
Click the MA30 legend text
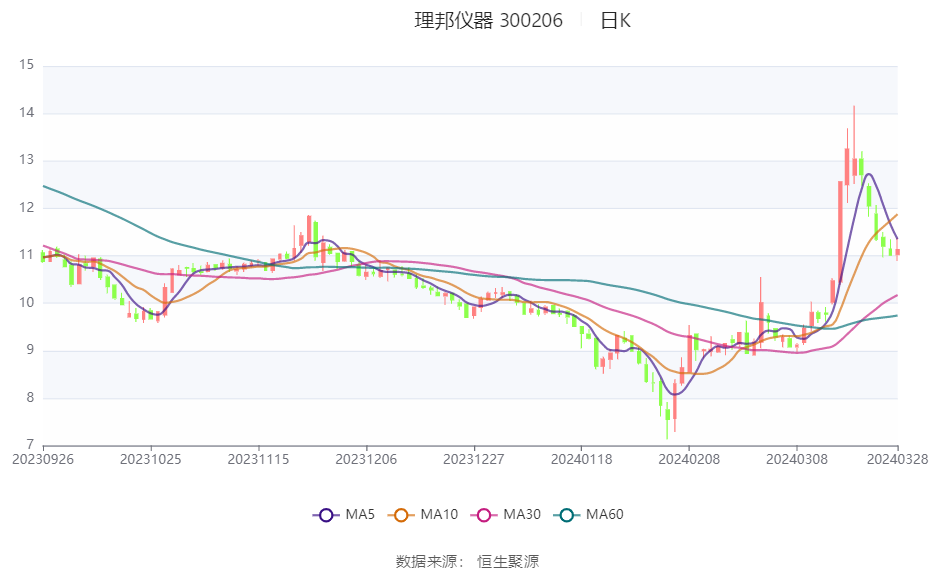click(x=522, y=514)
